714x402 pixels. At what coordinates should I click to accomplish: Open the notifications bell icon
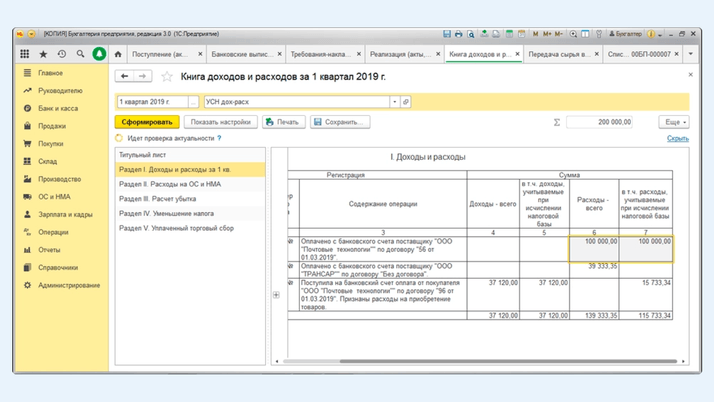point(99,54)
